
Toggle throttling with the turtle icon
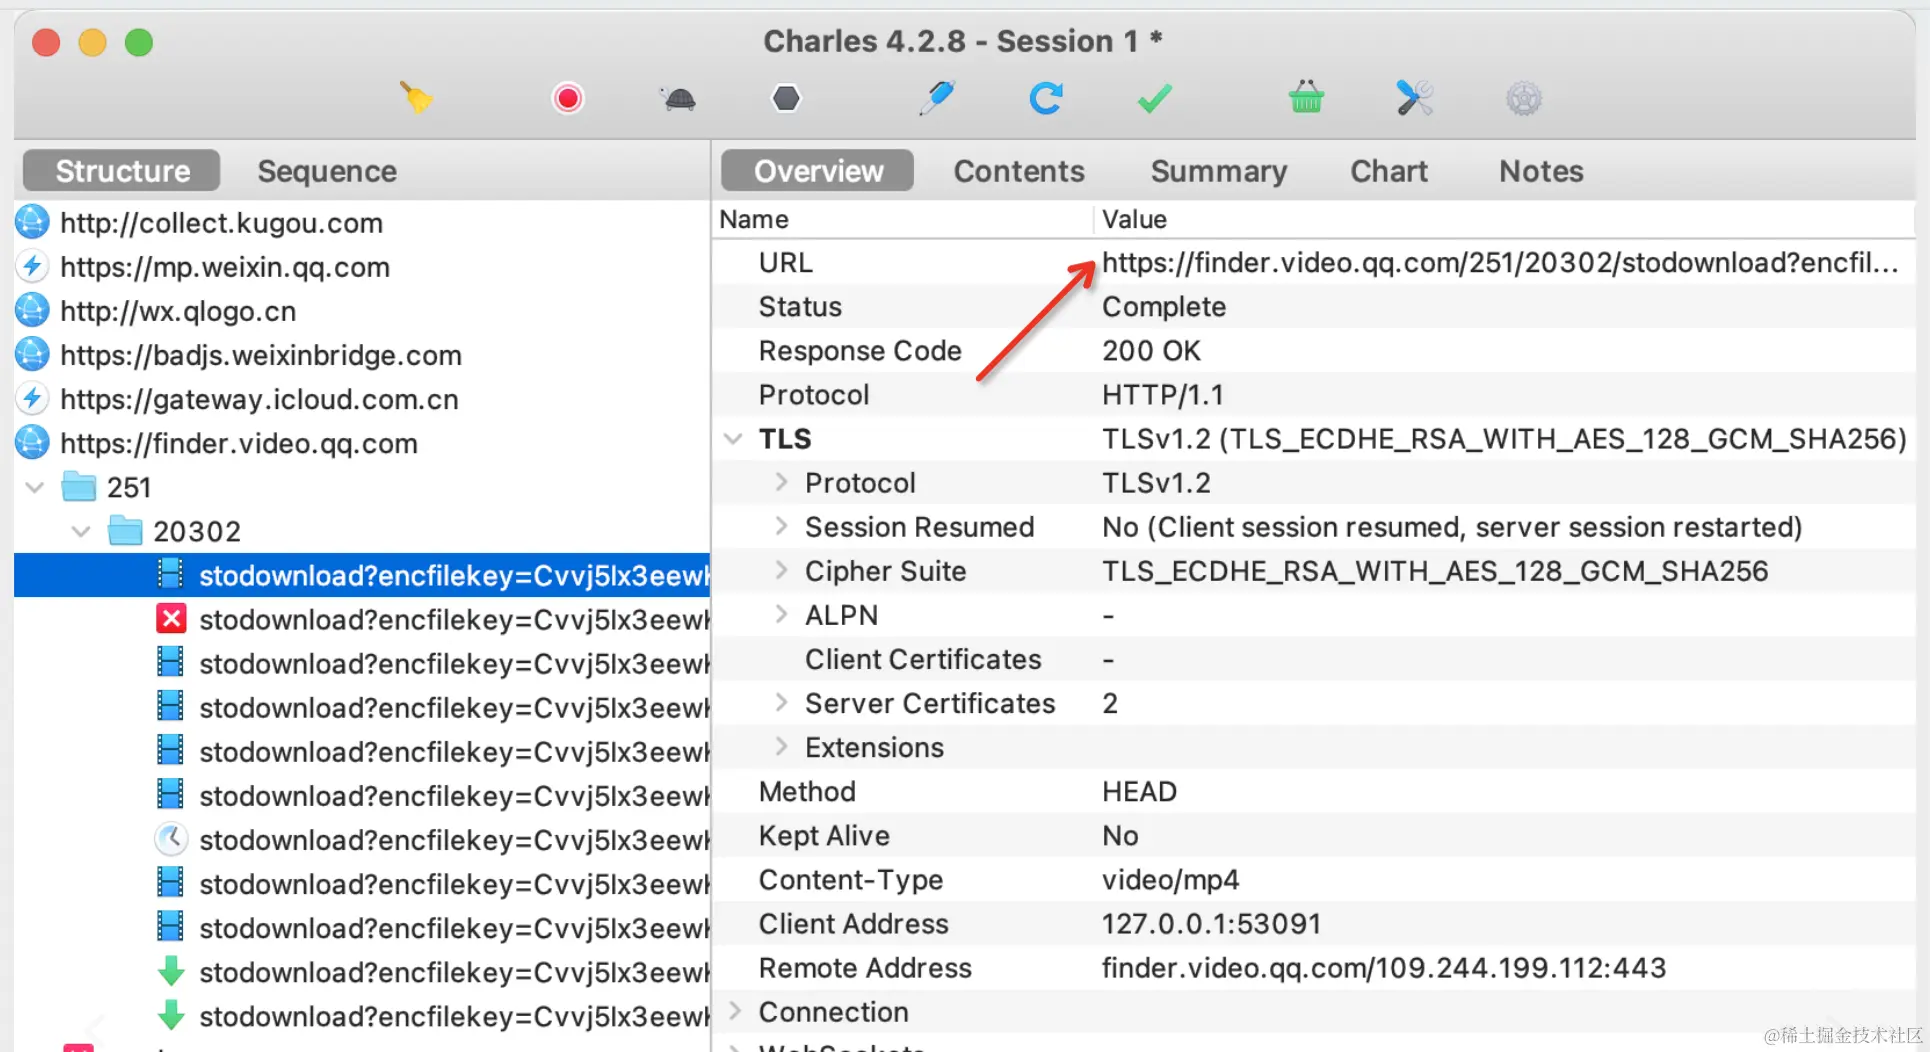pos(679,98)
